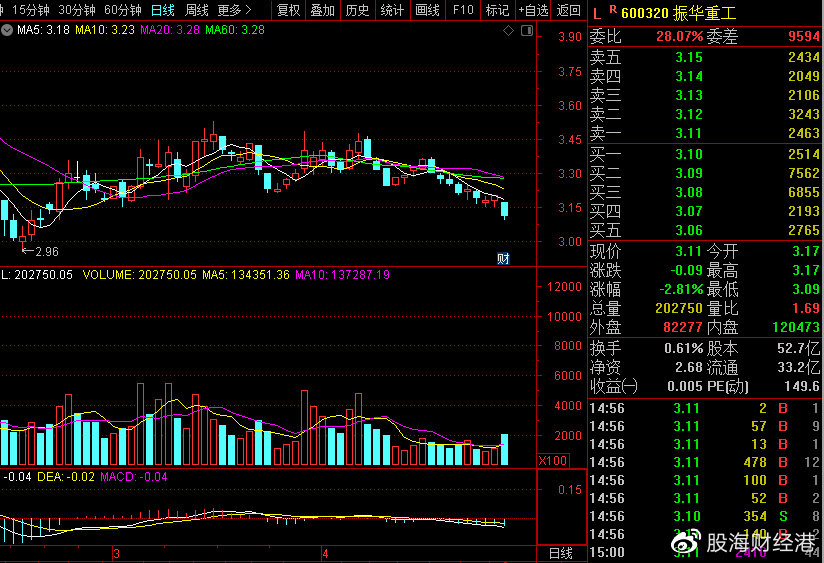Select the 卖二 3.12 order row

pos(705,114)
